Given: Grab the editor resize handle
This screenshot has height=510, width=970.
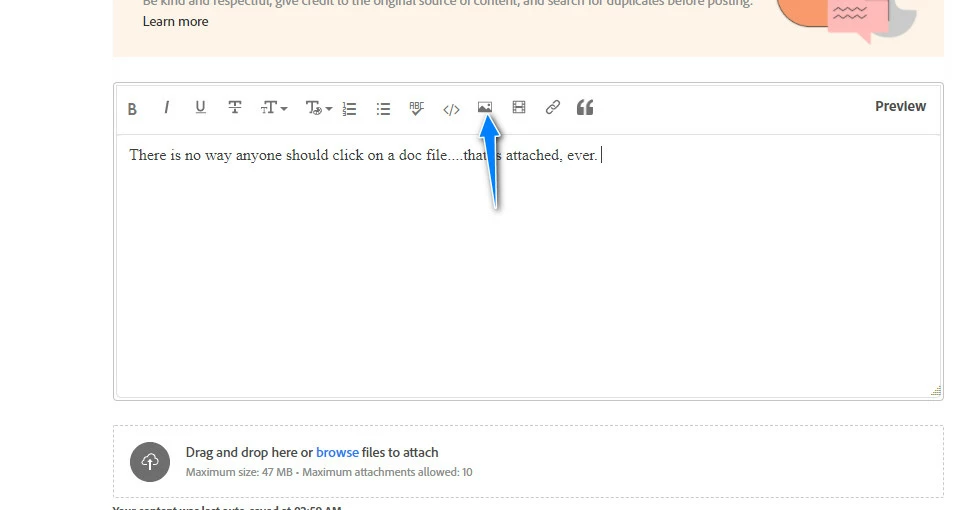Looking at the screenshot, I should 936,391.
